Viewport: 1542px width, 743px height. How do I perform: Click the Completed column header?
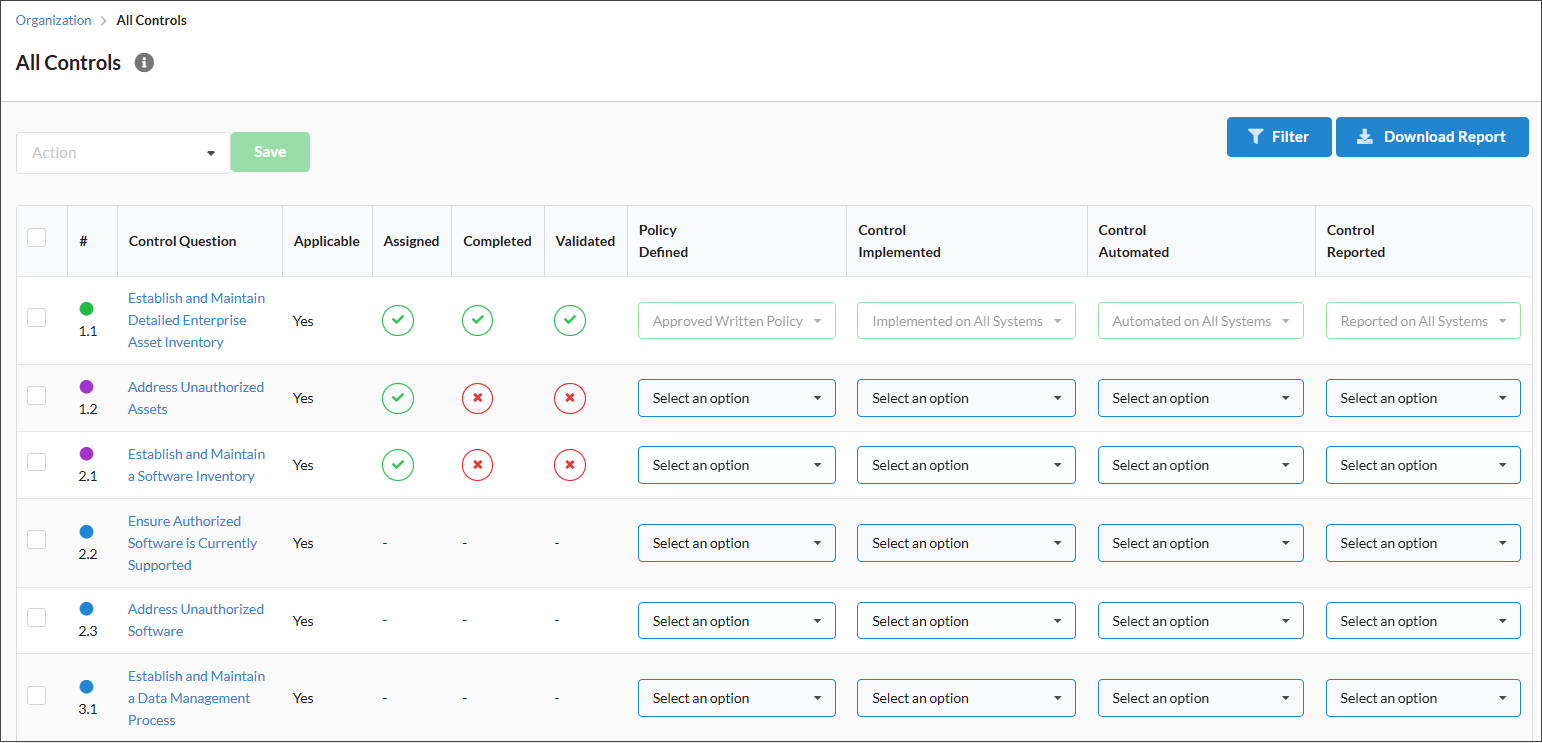pyautogui.click(x=497, y=241)
